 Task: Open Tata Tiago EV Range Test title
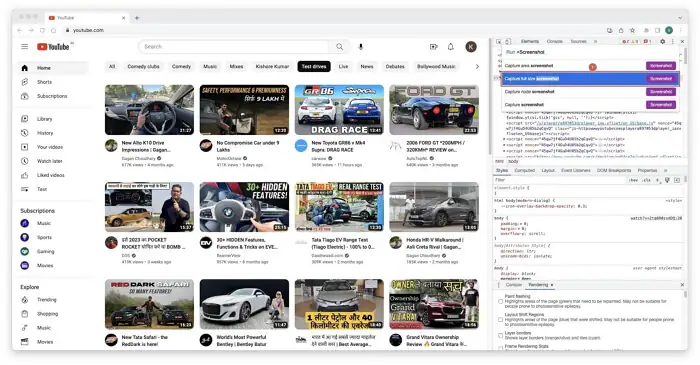[343, 243]
